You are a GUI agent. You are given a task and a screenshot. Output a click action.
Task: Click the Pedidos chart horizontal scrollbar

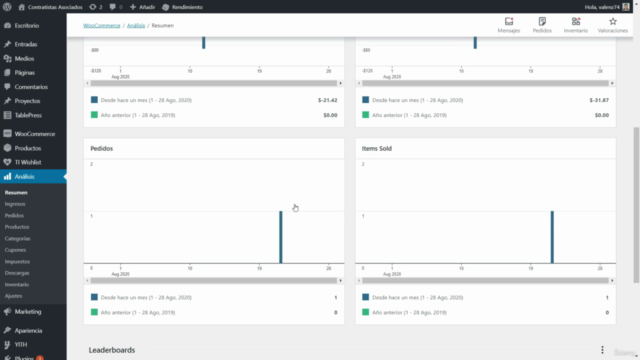(214, 280)
